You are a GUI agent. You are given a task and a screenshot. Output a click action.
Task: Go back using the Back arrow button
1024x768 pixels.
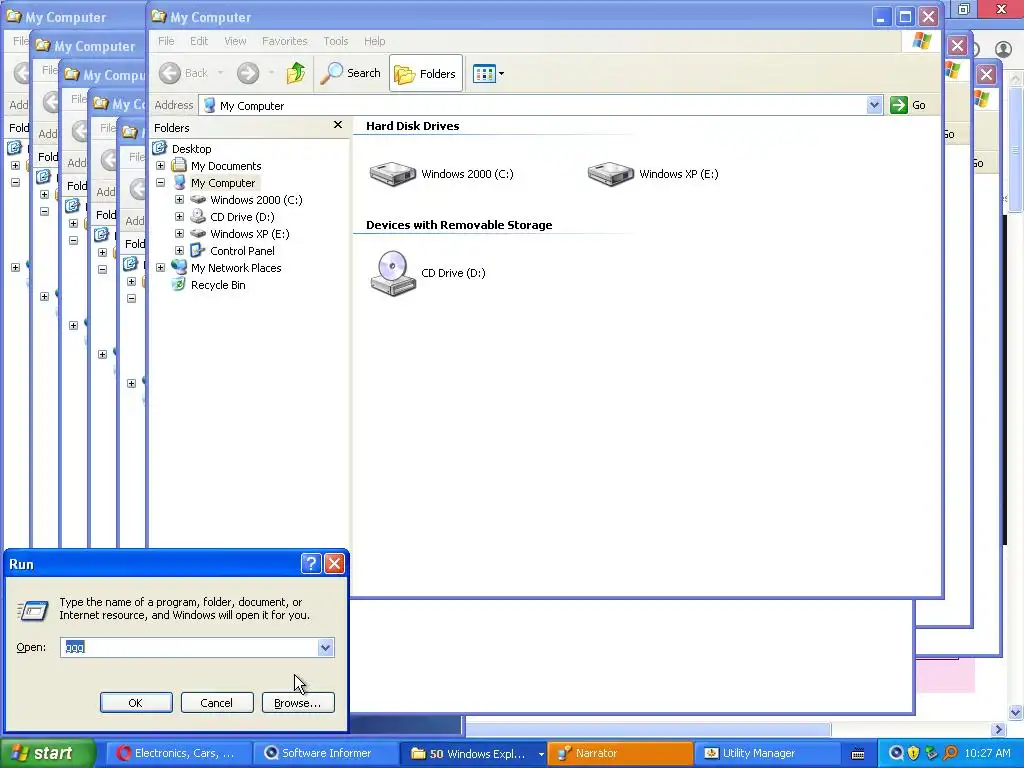pyautogui.click(x=184, y=73)
